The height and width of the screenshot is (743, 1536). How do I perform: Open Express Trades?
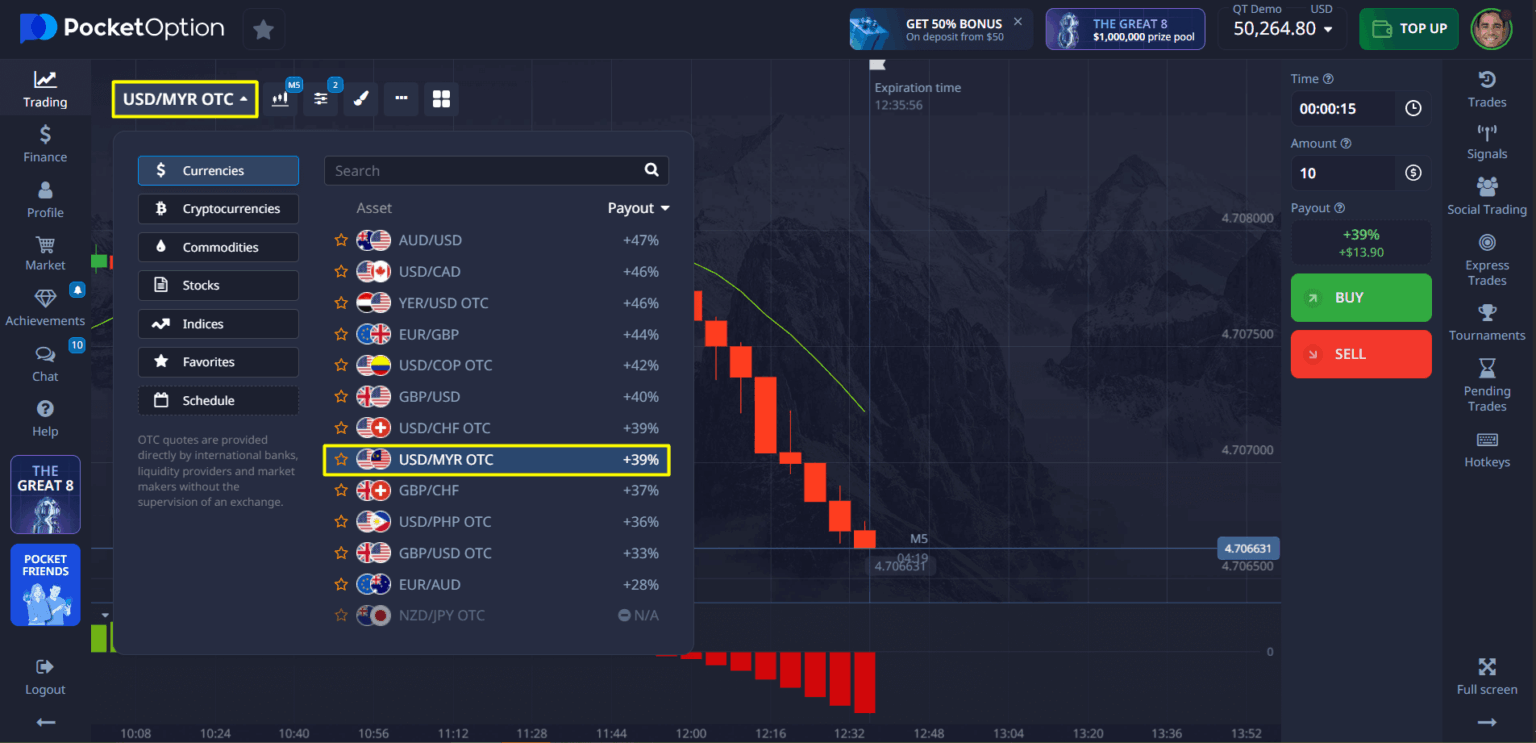tap(1487, 258)
